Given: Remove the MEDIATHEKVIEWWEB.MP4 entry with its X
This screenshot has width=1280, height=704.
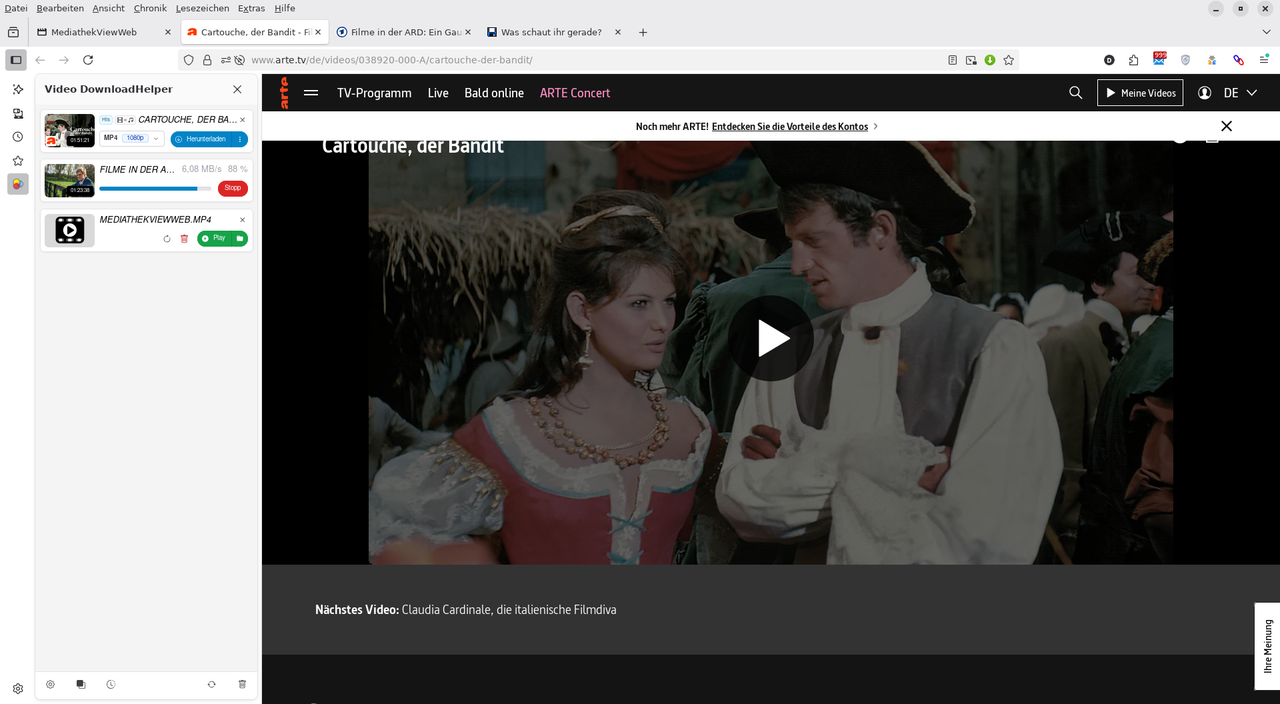Looking at the screenshot, I should (x=242, y=220).
